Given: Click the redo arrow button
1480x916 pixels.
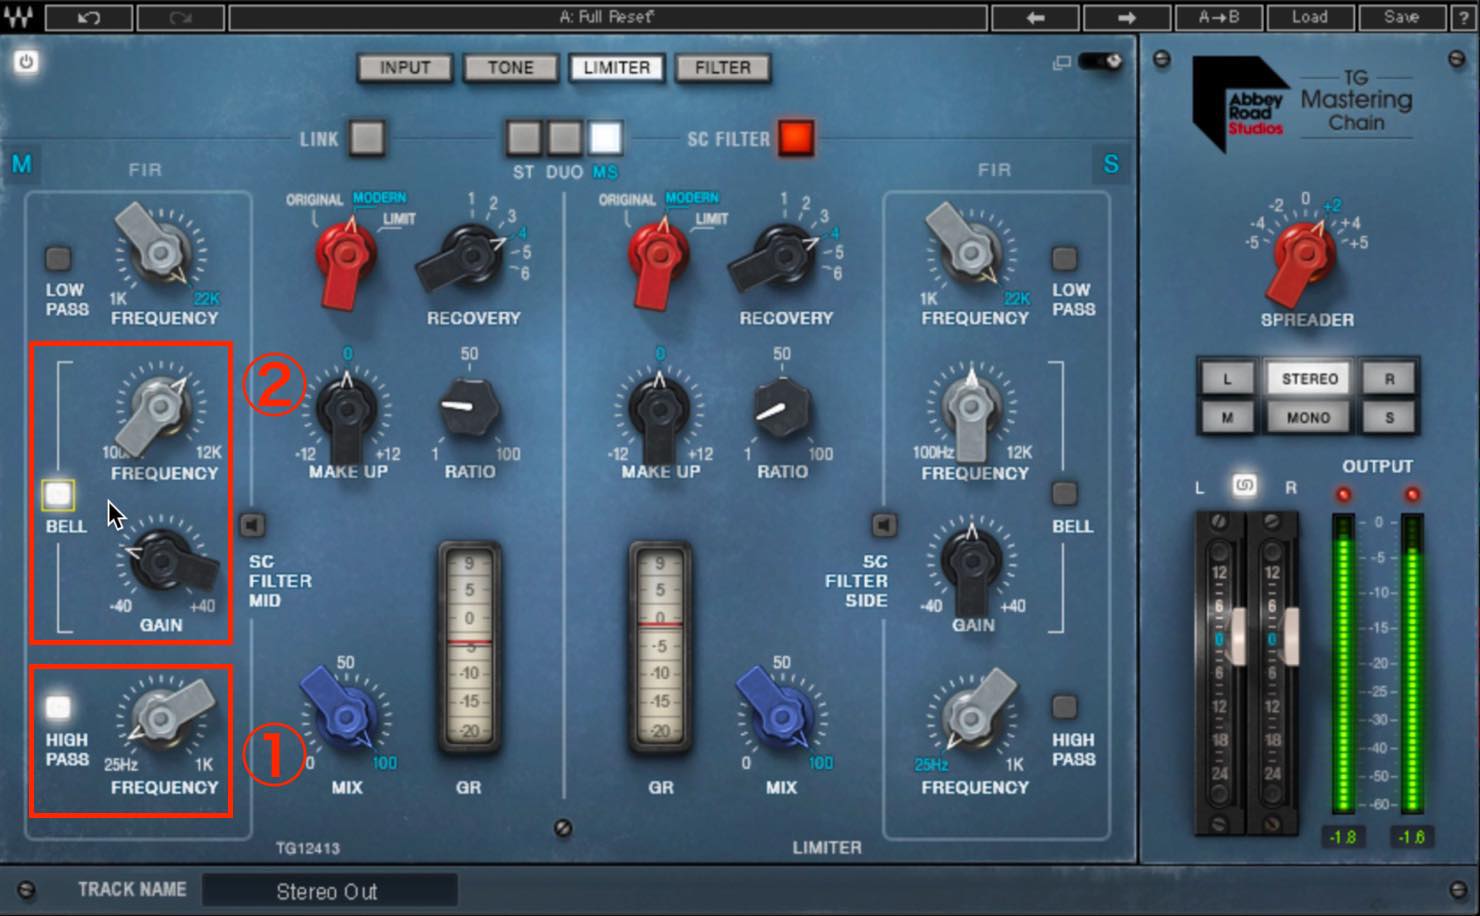Looking at the screenshot, I should coord(180,17).
